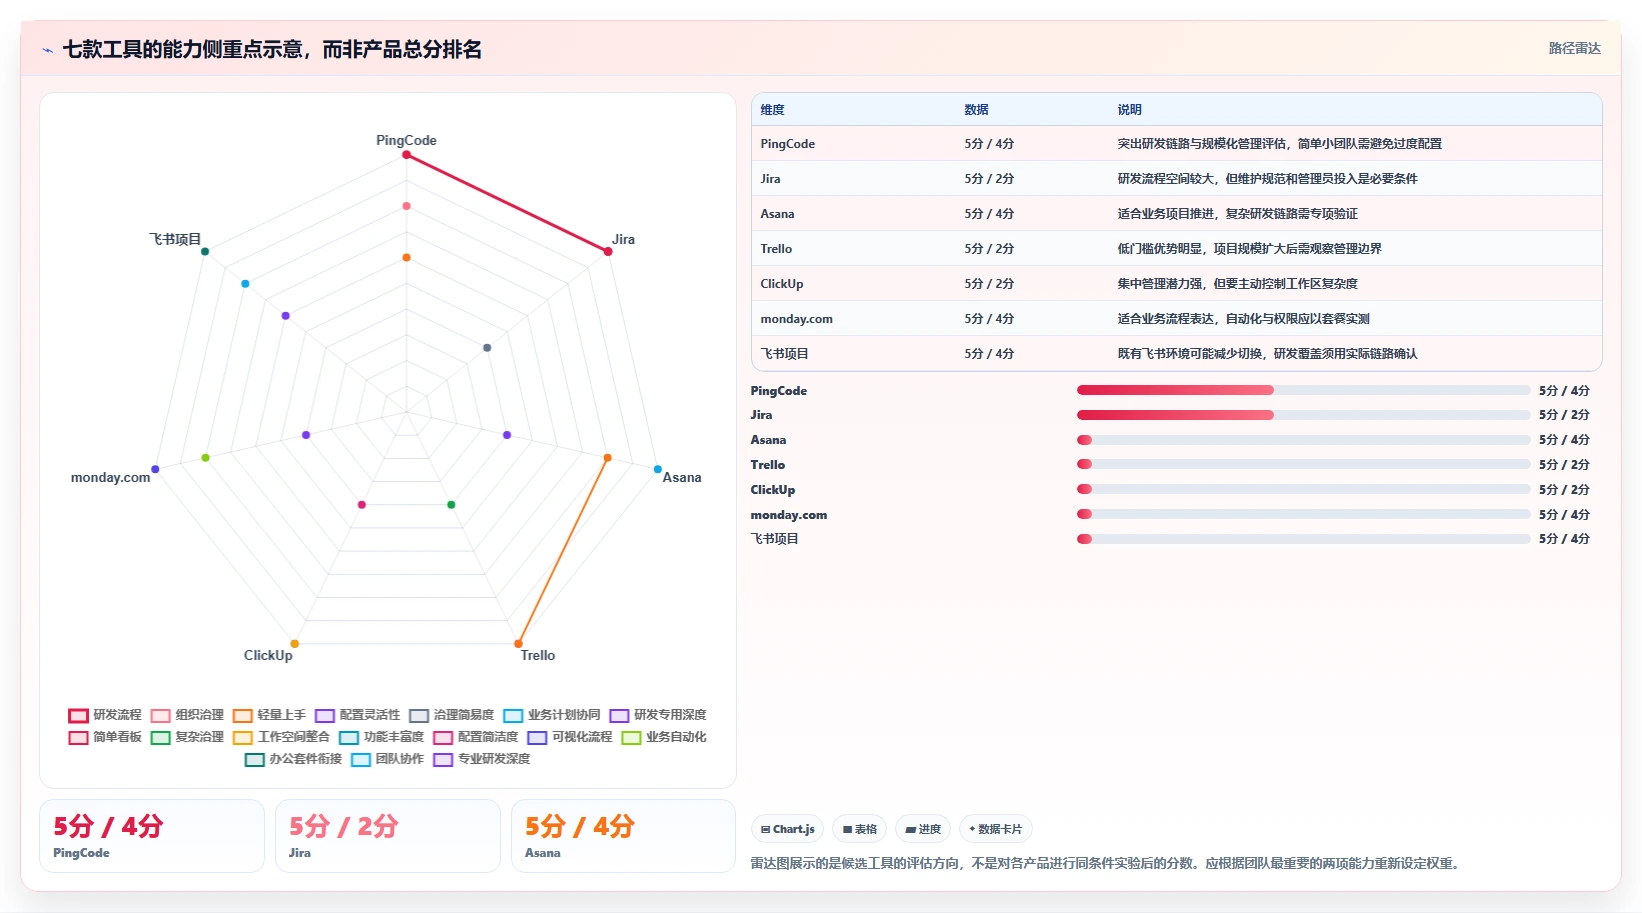Click the blue outer point at Asana axis

[x=657, y=469]
